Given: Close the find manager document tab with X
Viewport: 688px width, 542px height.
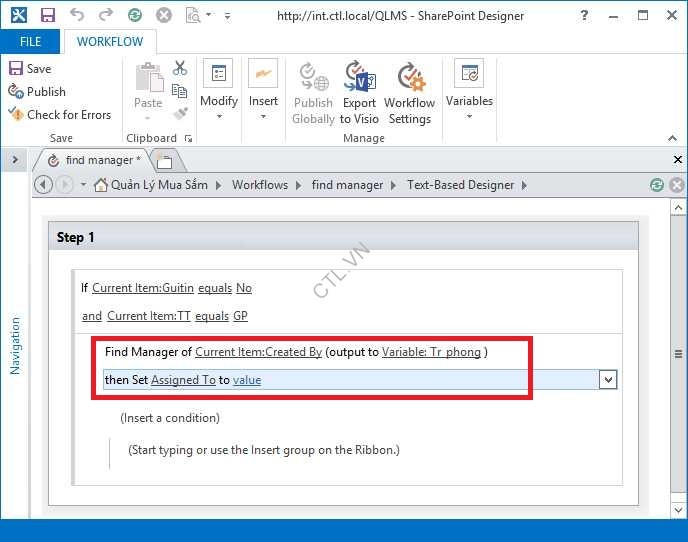Looking at the screenshot, I should point(677,159).
